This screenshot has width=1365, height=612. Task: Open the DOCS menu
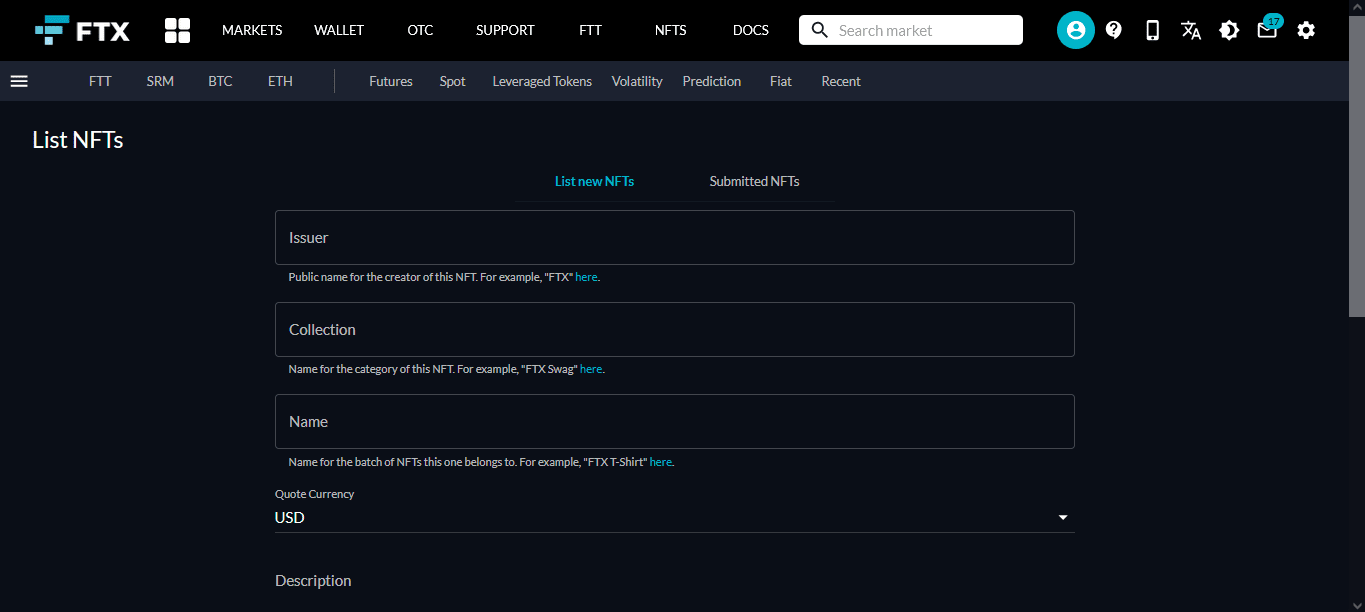pos(751,30)
